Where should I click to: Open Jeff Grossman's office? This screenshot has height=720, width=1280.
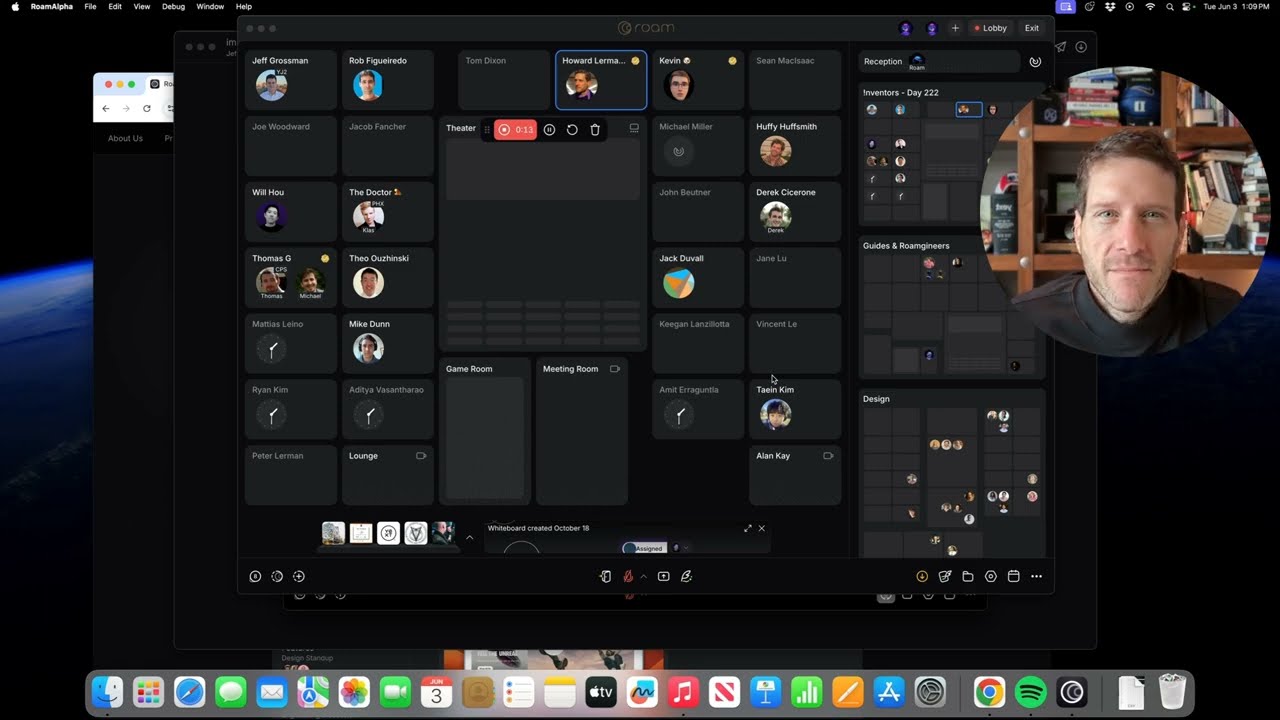pos(291,80)
